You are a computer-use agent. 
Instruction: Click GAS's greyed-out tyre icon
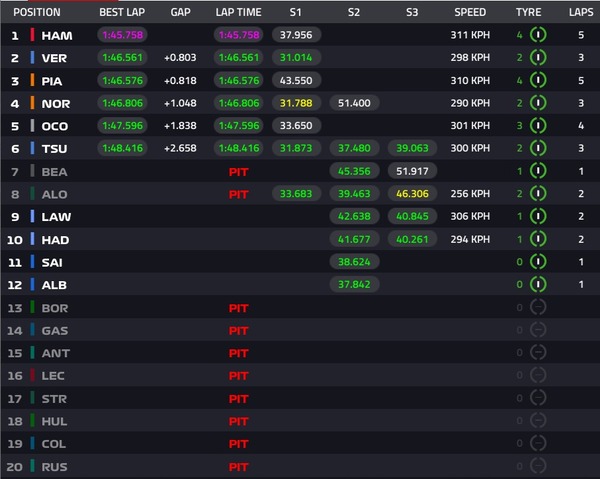tap(538, 330)
